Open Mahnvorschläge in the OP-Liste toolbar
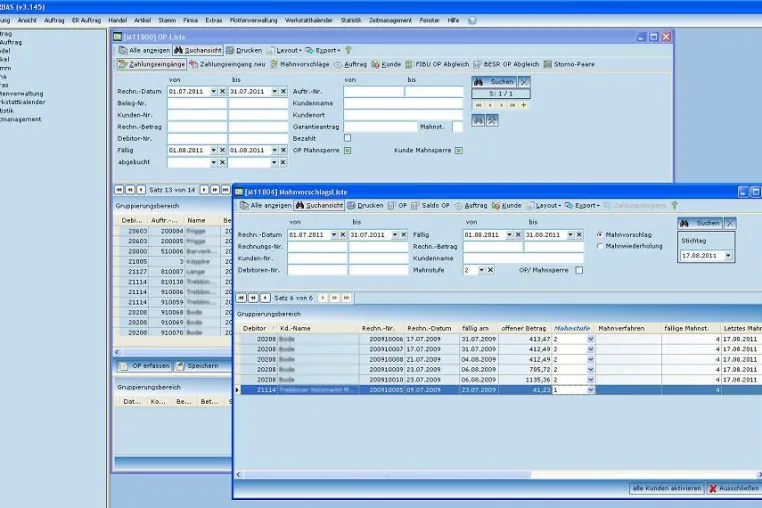This screenshot has width=762, height=508. coord(299,64)
